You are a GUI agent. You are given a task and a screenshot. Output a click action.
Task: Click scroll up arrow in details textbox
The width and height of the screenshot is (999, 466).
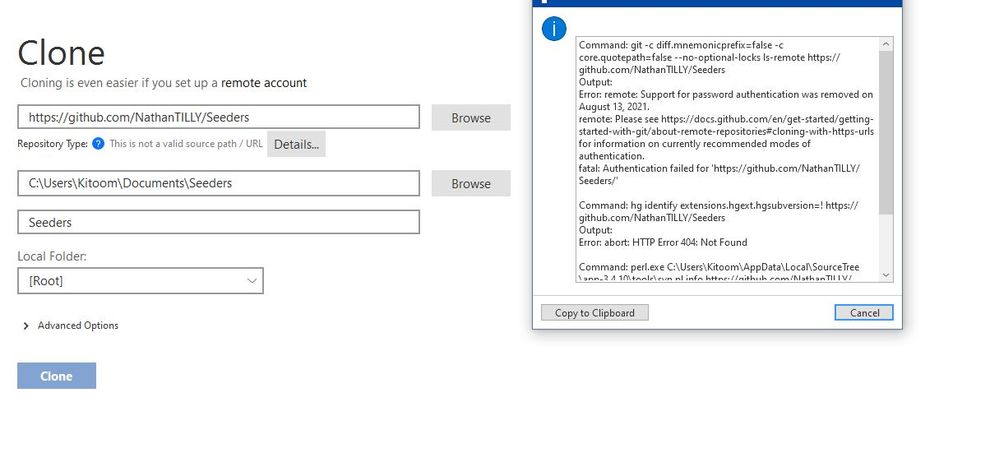coord(886,44)
